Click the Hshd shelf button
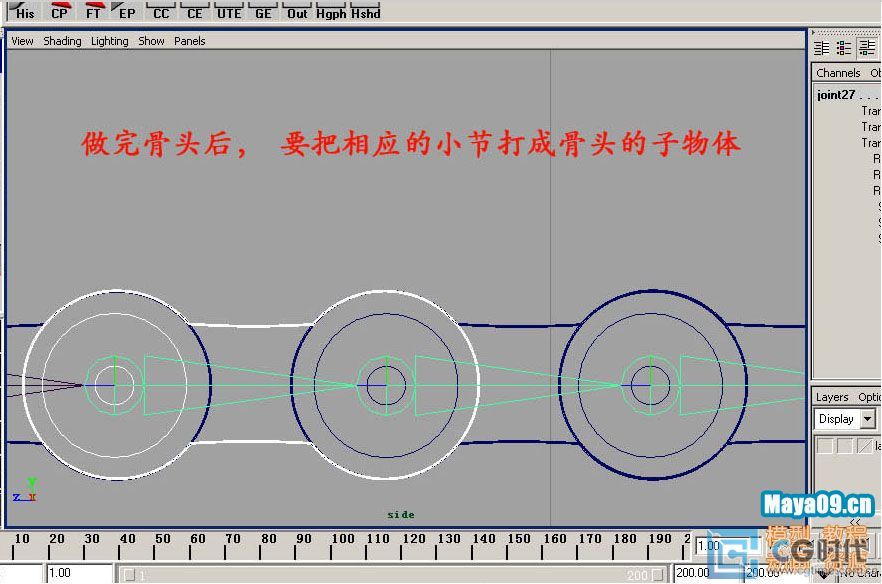Screen dimensions: 882x584 coord(365,11)
